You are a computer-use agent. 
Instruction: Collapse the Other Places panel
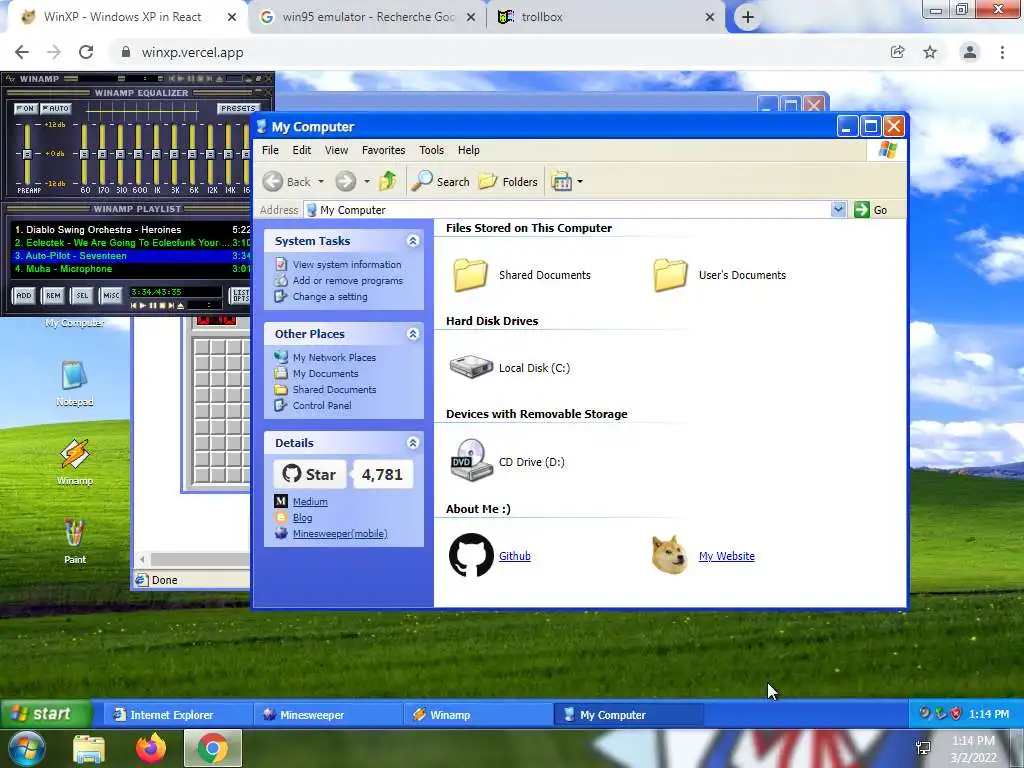point(413,334)
